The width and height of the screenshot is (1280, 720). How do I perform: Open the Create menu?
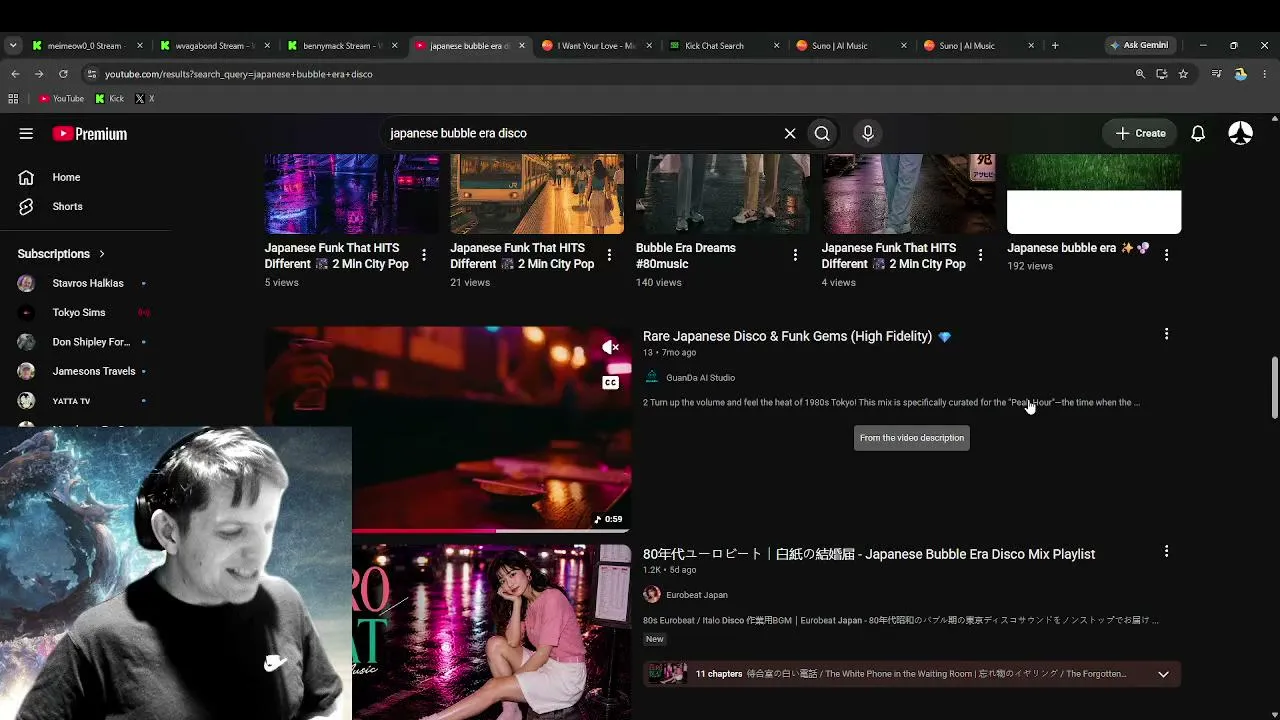click(1140, 133)
